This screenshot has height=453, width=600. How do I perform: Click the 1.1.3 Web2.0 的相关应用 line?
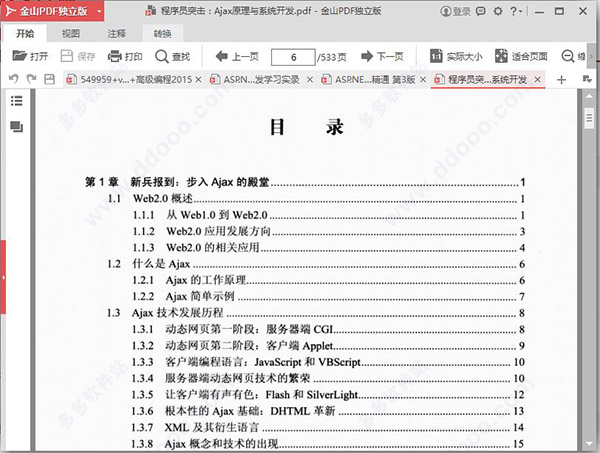[x=329, y=248]
